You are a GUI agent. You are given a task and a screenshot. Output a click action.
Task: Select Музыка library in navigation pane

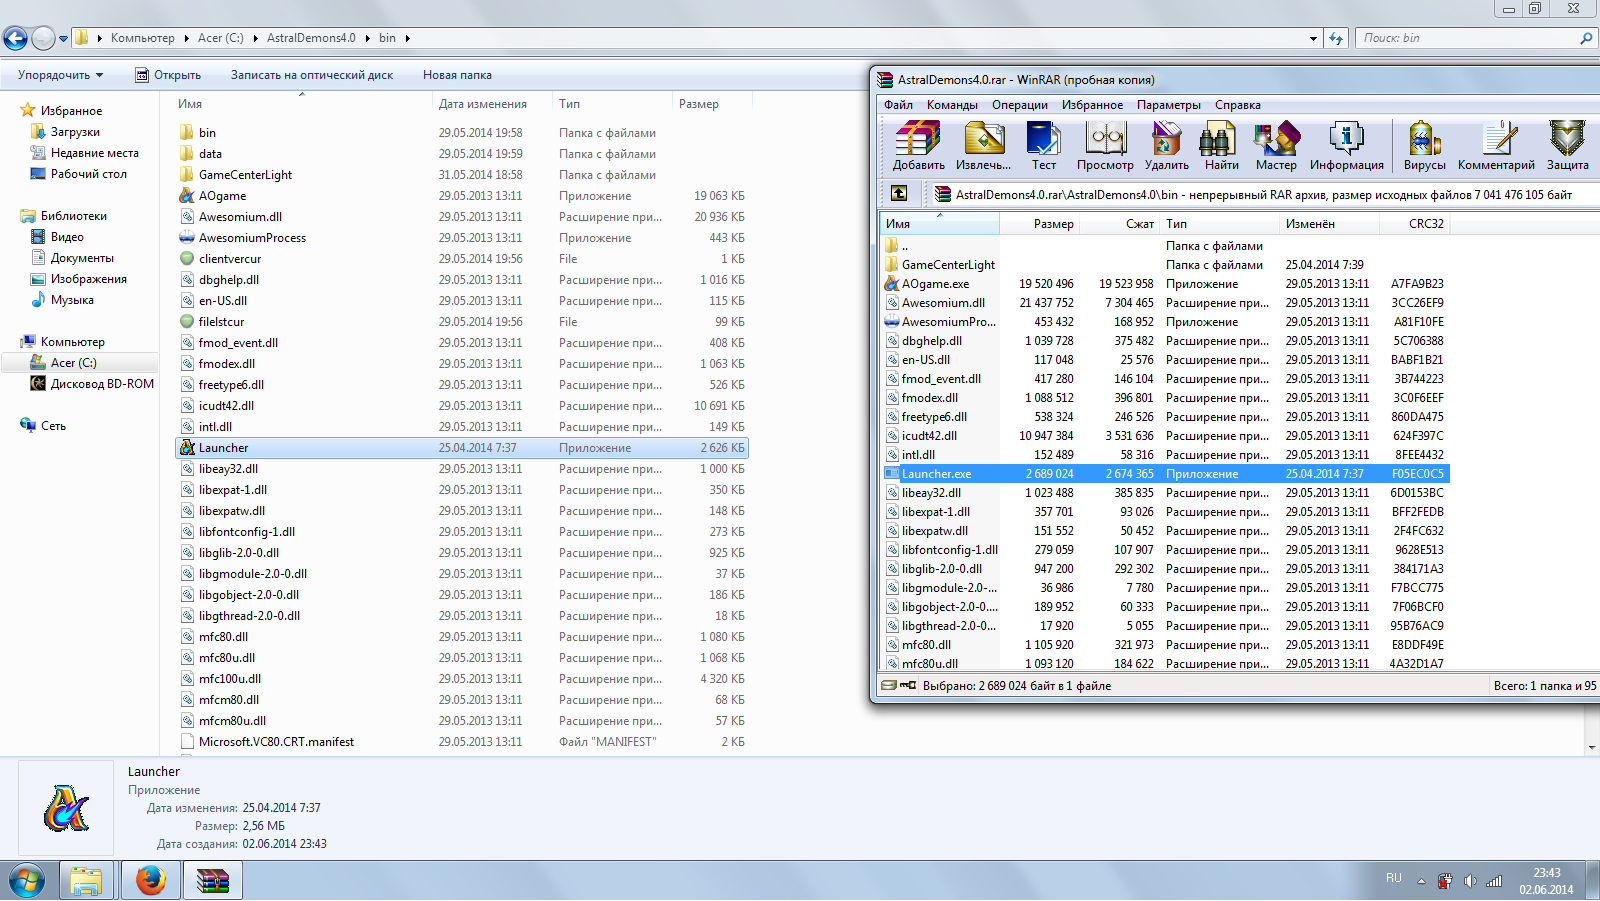[72, 300]
